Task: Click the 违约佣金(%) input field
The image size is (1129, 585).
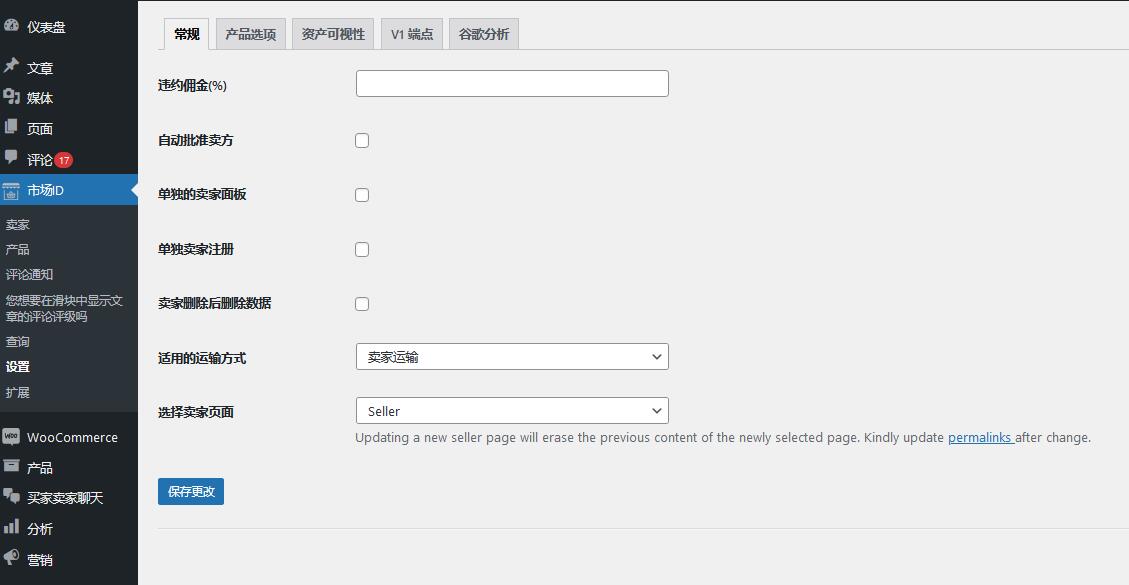Action: click(x=511, y=84)
